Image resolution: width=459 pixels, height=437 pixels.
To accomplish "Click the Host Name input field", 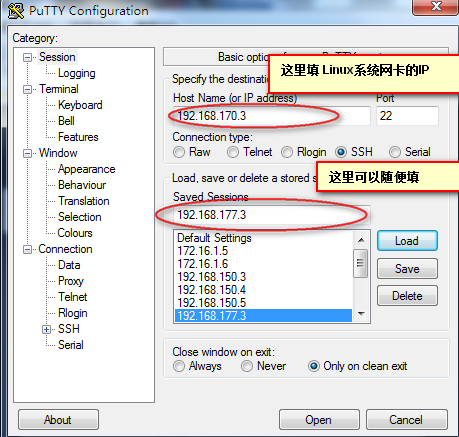I will coord(272,116).
